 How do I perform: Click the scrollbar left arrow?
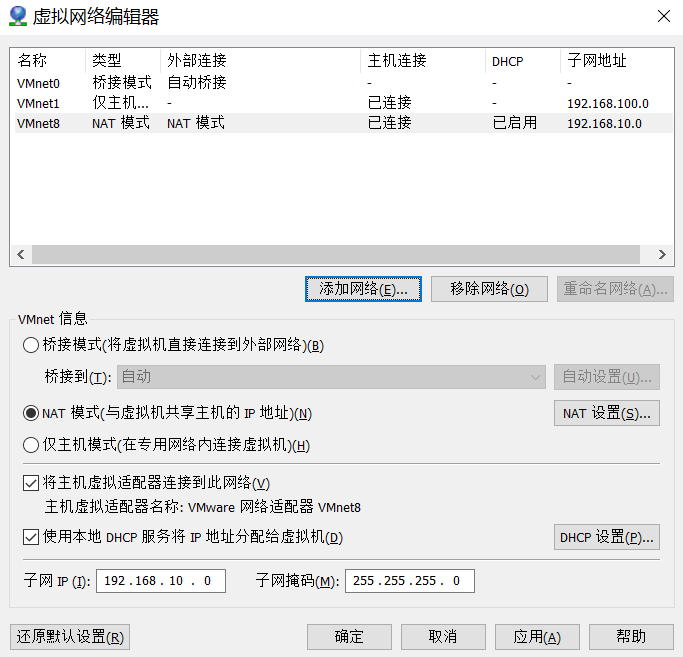click(x=20, y=254)
